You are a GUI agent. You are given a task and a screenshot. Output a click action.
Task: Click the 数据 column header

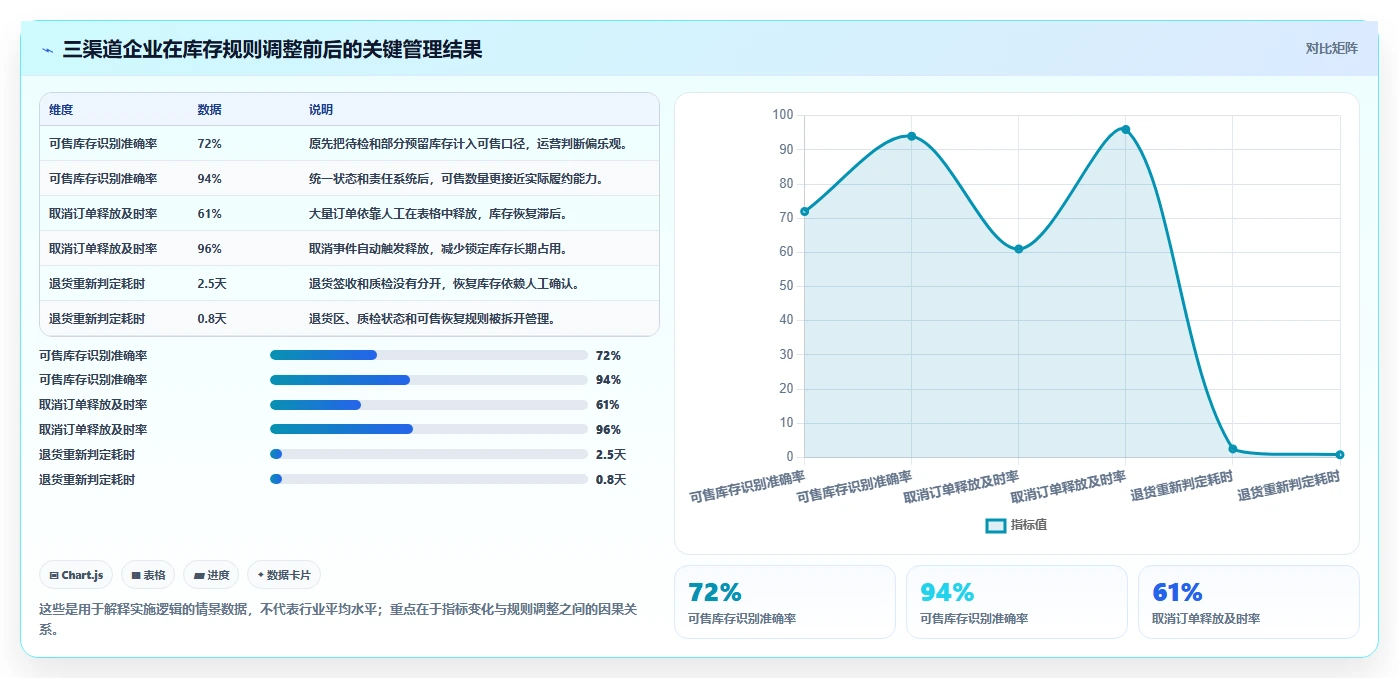pyautogui.click(x=210, y=110)
